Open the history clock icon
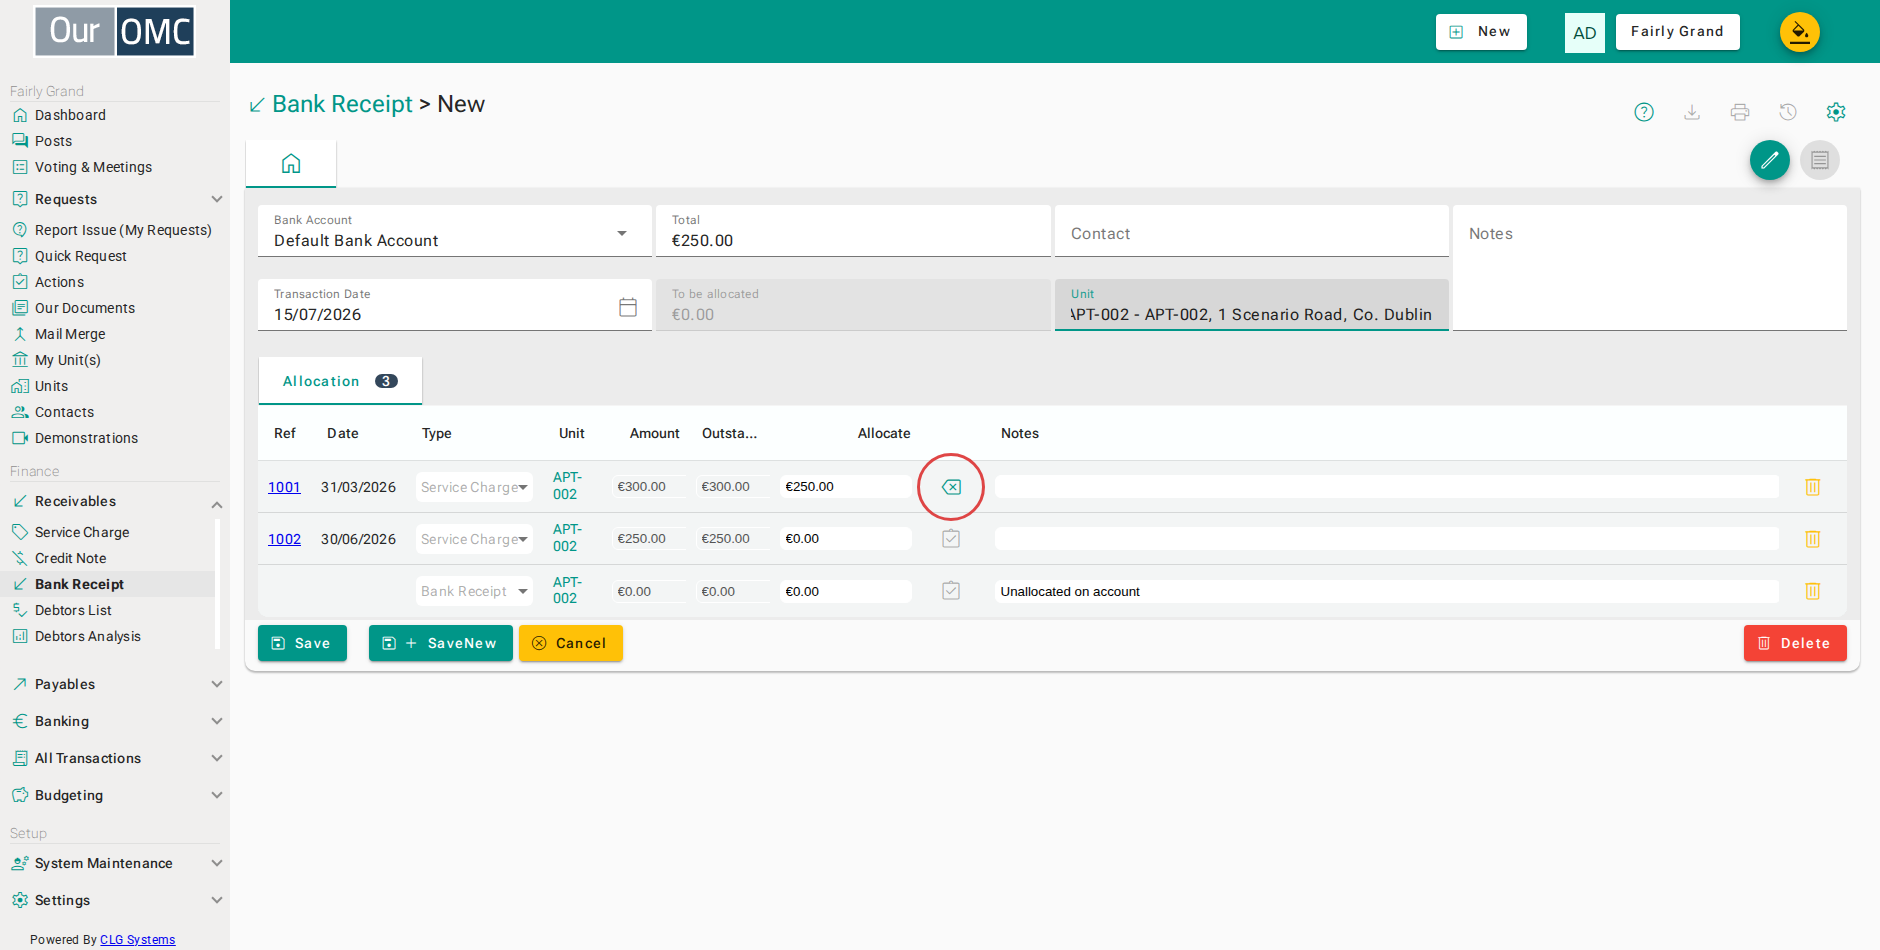This screenshot has height=950, width=1880. (x=1788, y=112)
